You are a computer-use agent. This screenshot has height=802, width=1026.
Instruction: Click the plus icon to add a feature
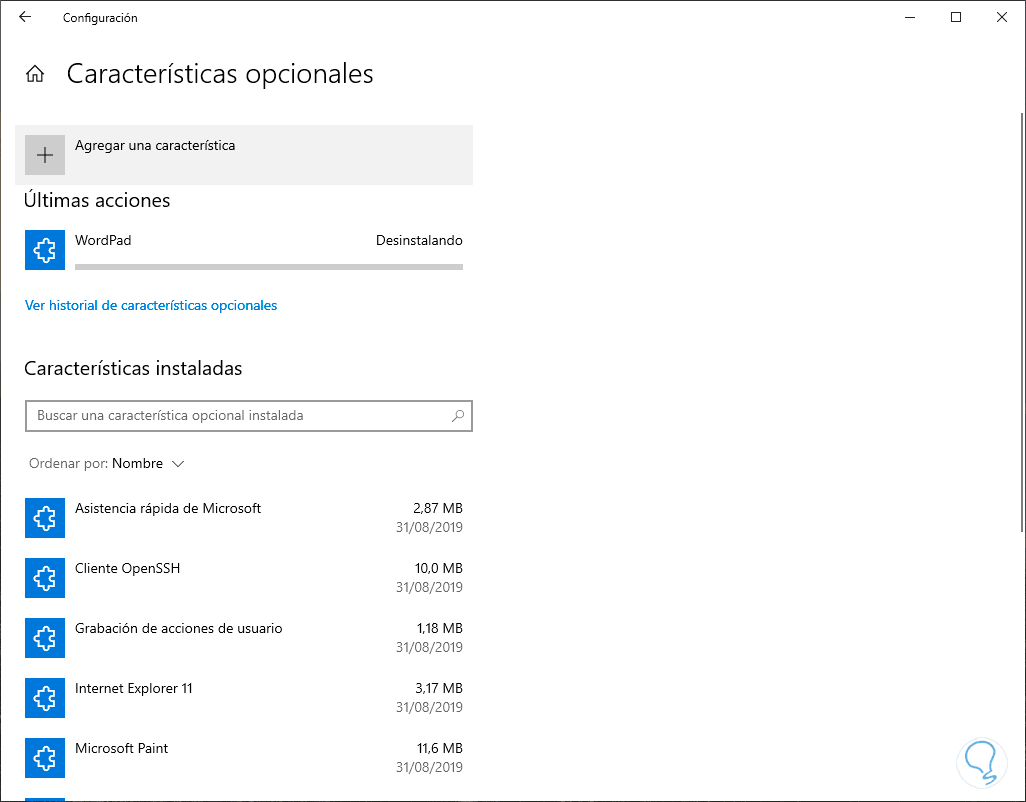(45, 155)
